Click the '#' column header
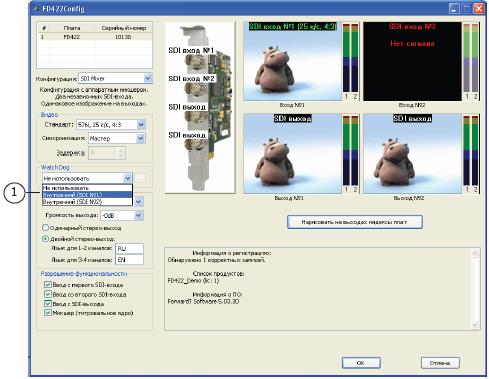The image size is (489, 379). (x=44, y=28)
